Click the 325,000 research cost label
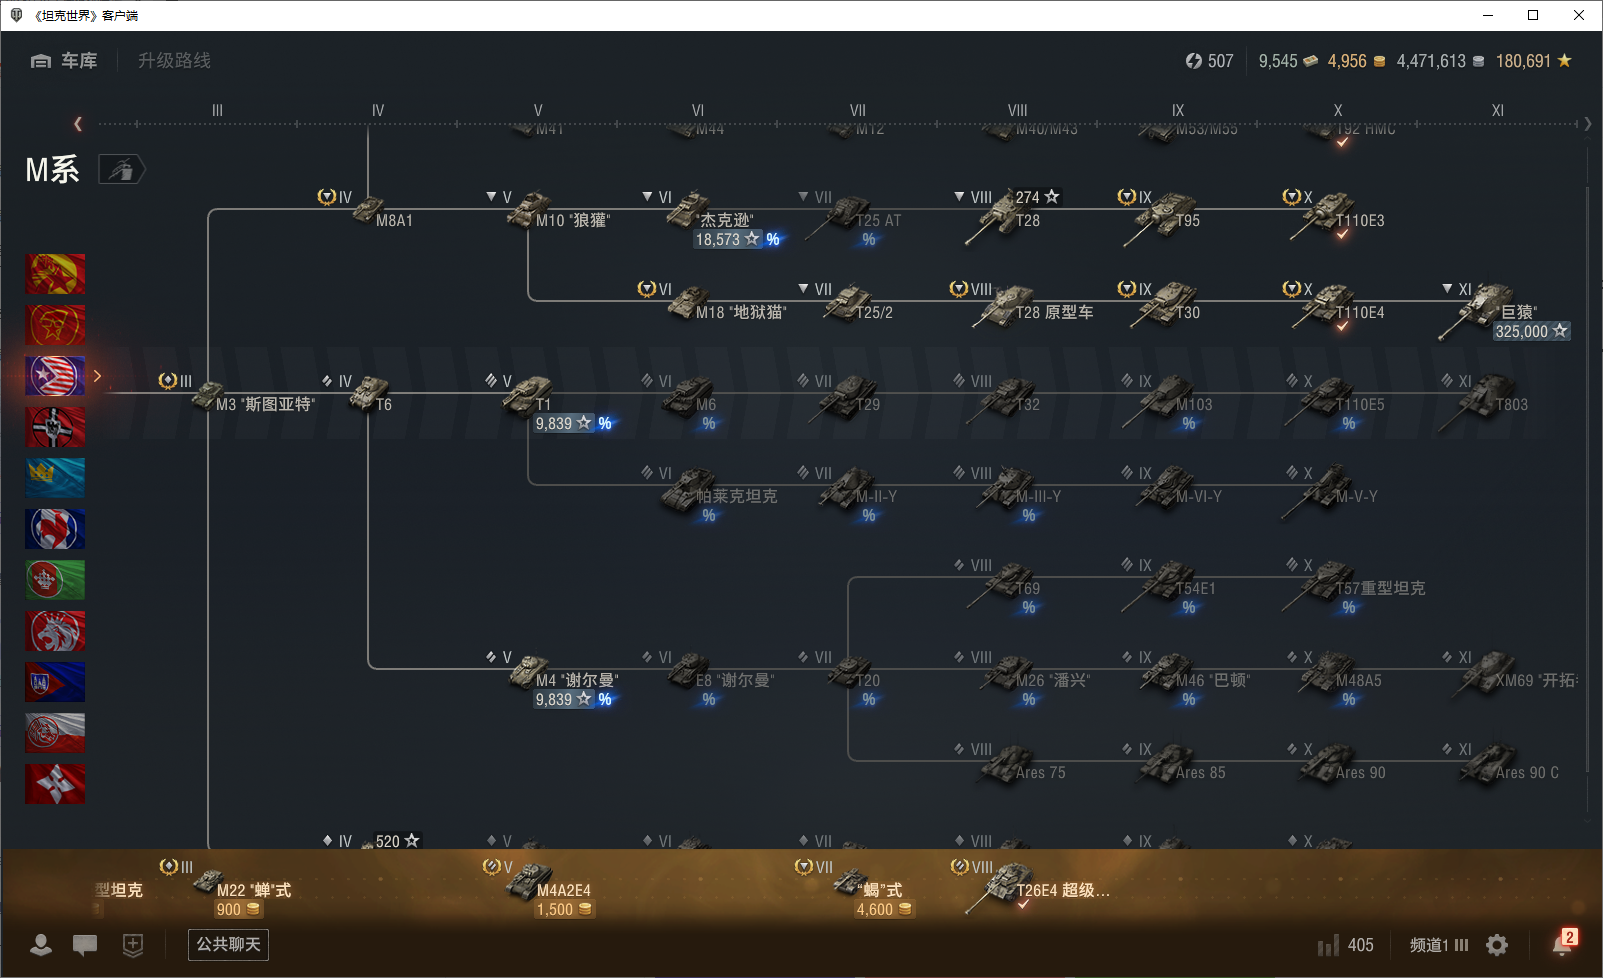Viewport: 1603px width, 978px height. [x=1532, y=331]
